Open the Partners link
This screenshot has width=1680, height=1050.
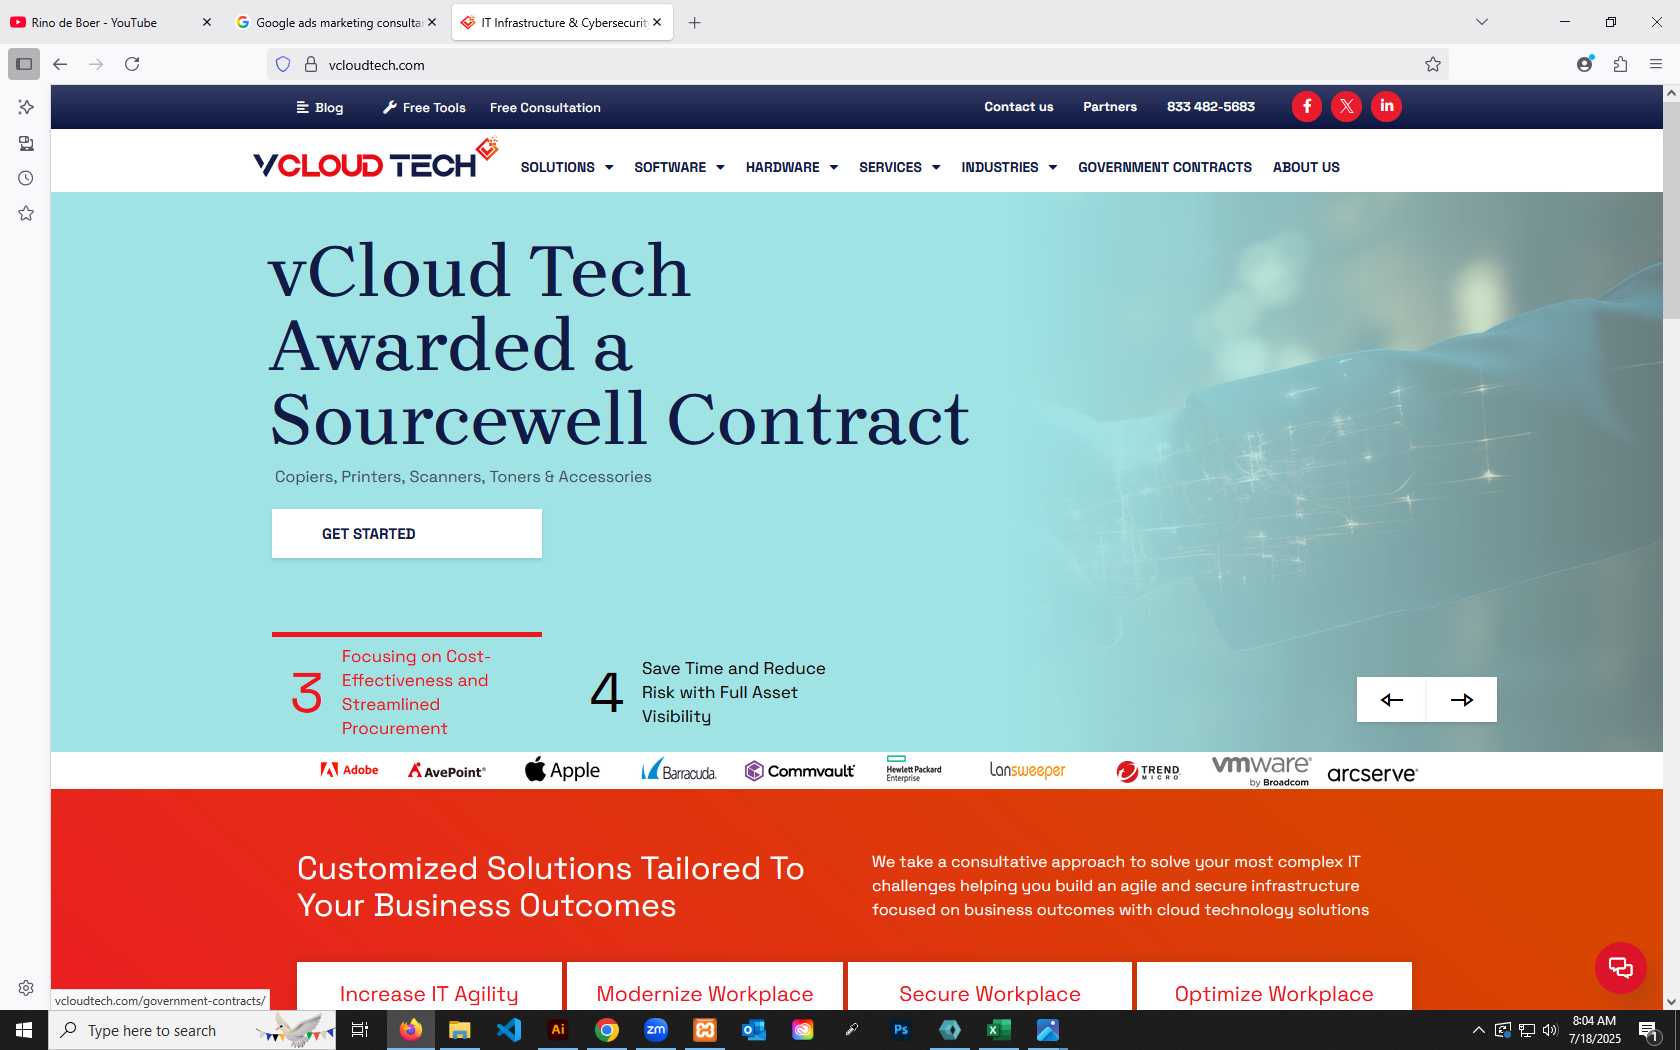tap(1110, 106)
